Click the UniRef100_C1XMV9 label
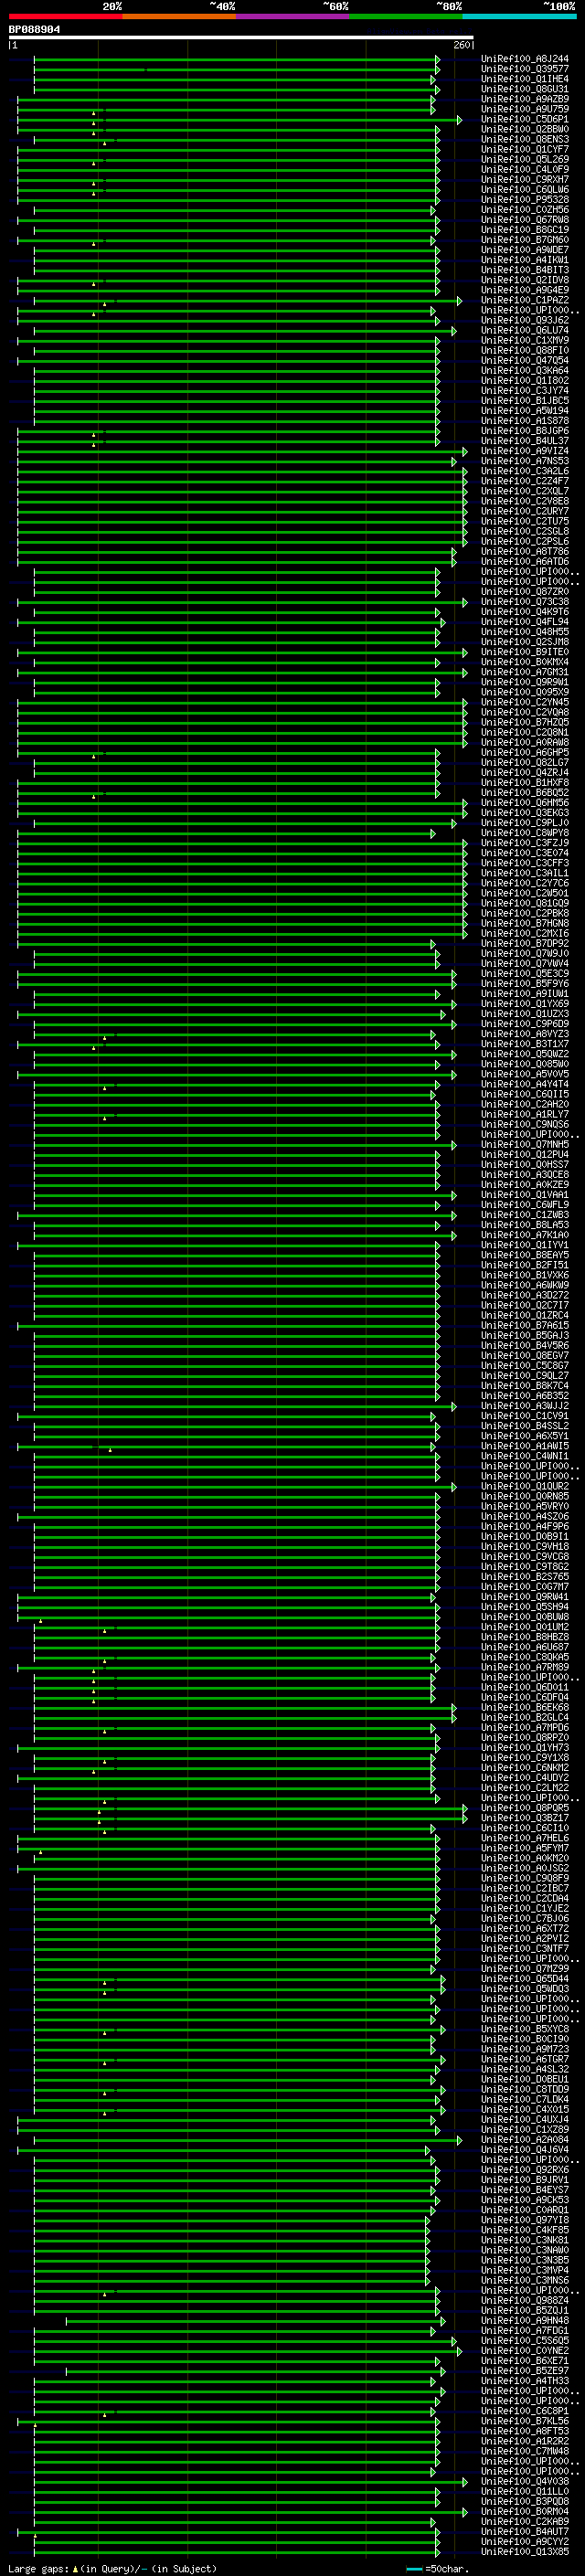The image size is (585, 2576). [525, 341]
